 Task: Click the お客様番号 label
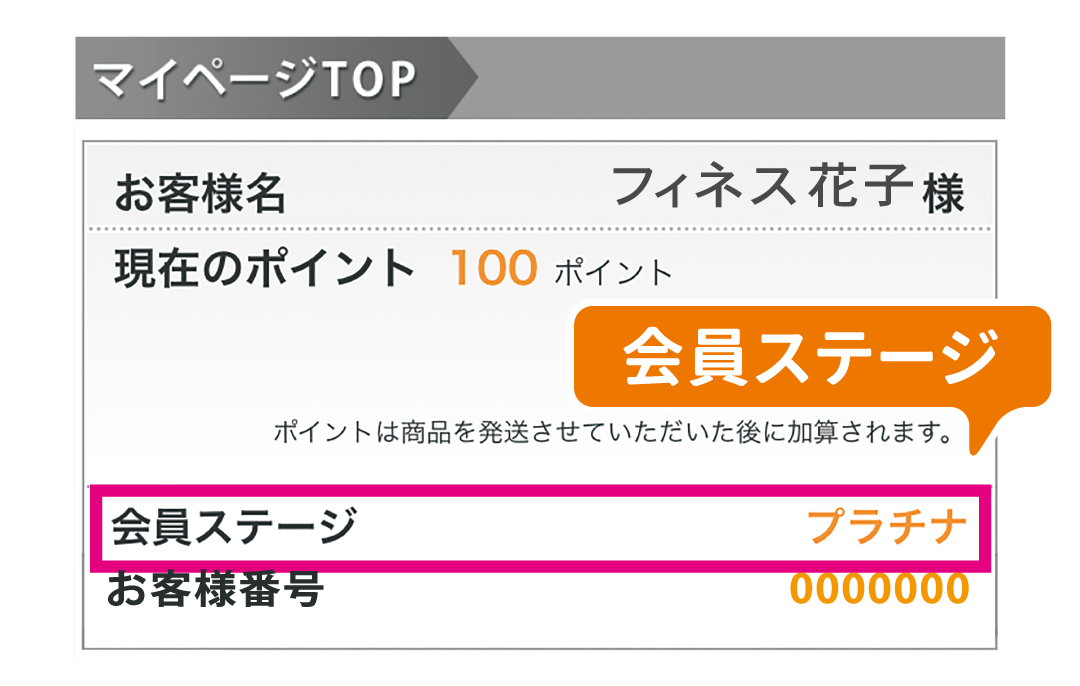coord(216,589)
